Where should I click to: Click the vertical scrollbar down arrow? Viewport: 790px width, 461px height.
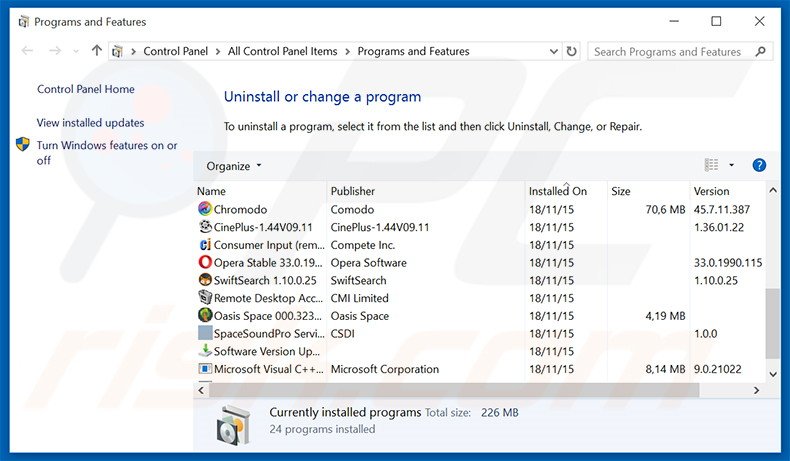tap(772, 374)
